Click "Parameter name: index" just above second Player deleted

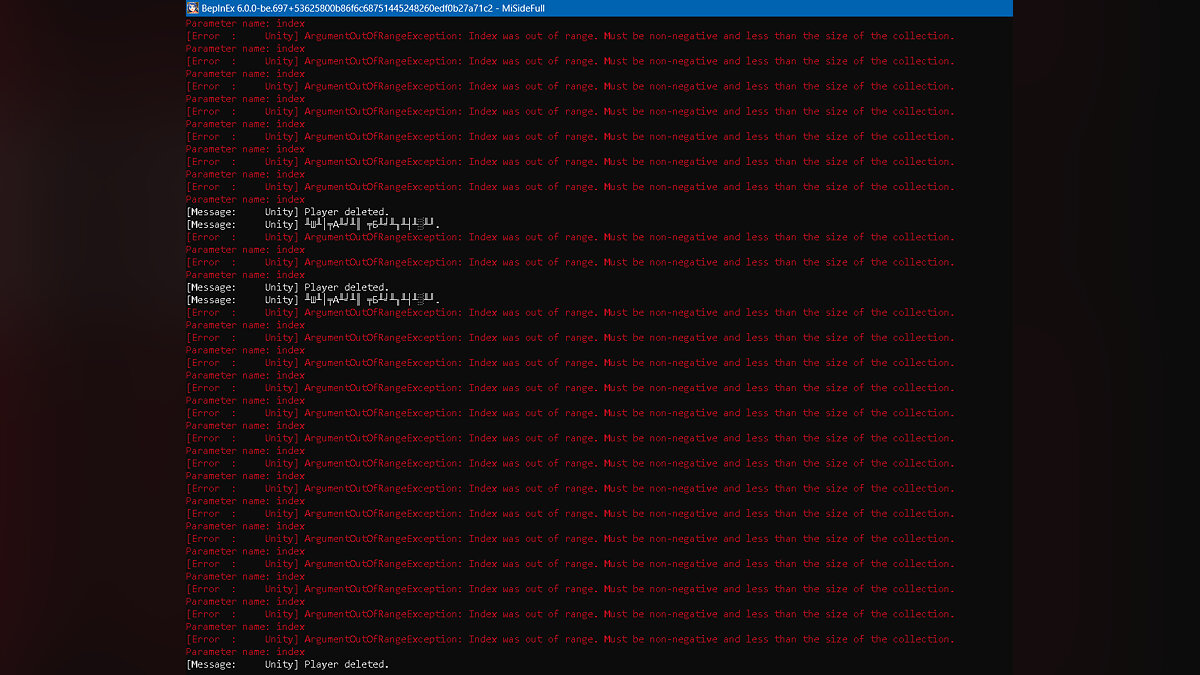246,275
